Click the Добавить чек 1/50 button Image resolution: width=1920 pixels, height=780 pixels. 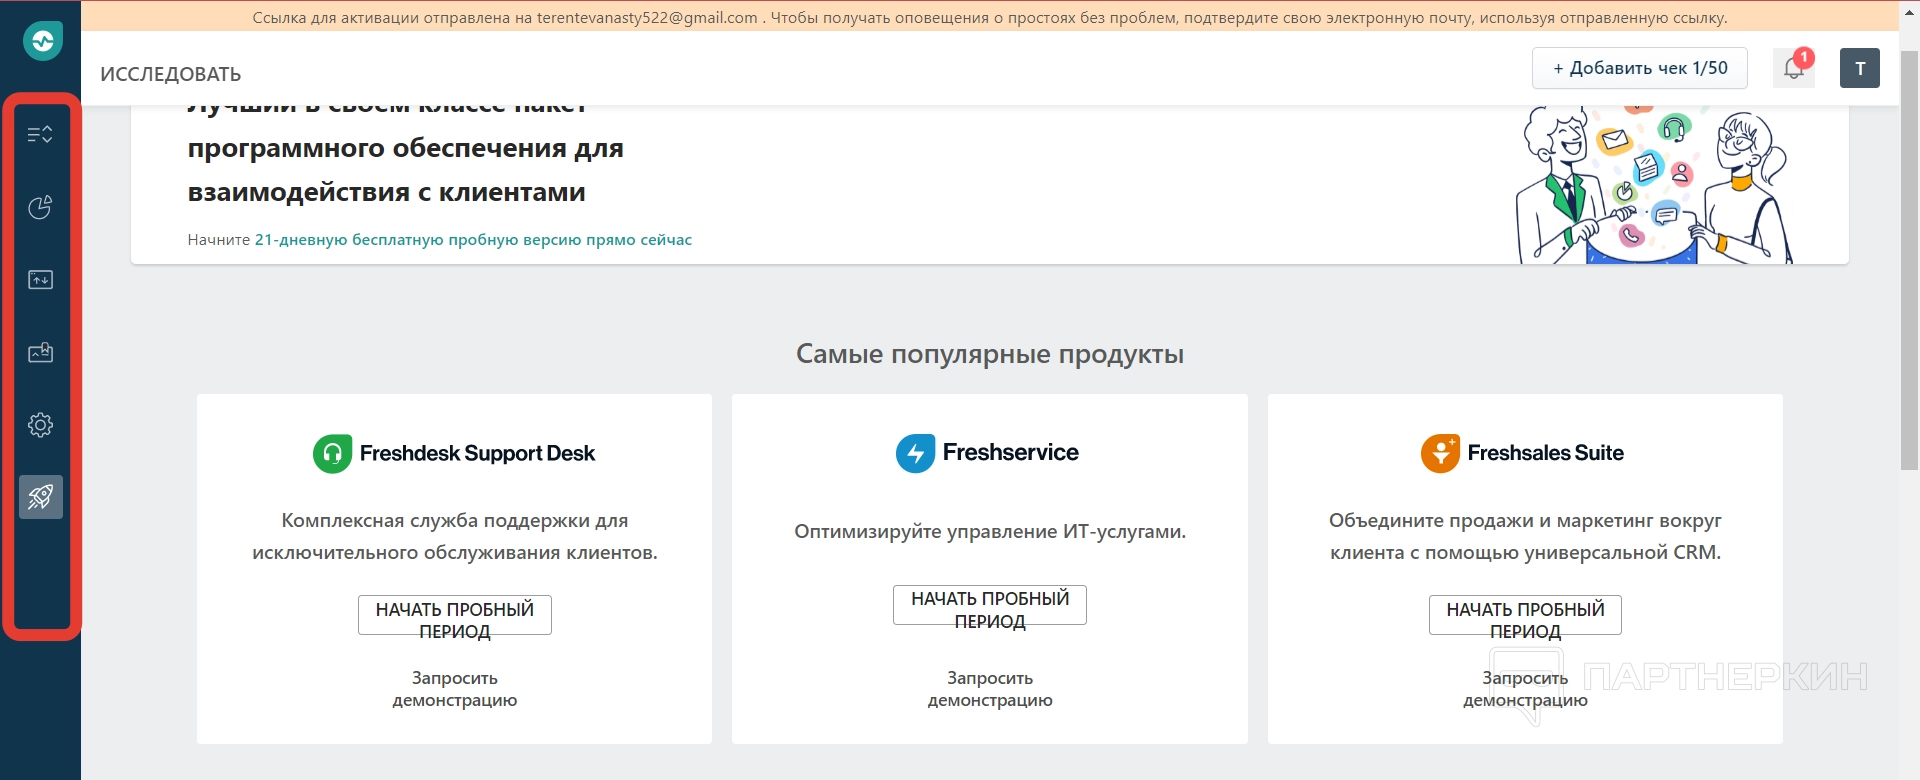coord(1639,68)
